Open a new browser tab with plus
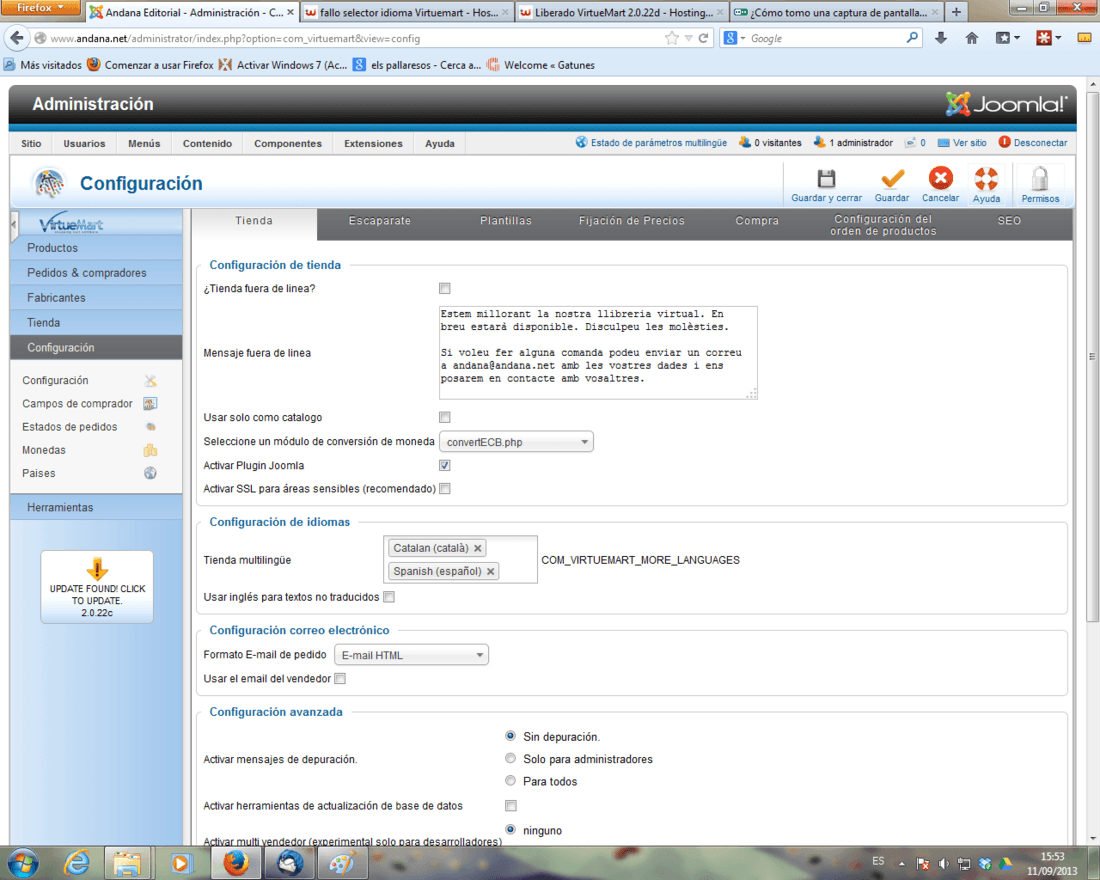 (955, 12)
